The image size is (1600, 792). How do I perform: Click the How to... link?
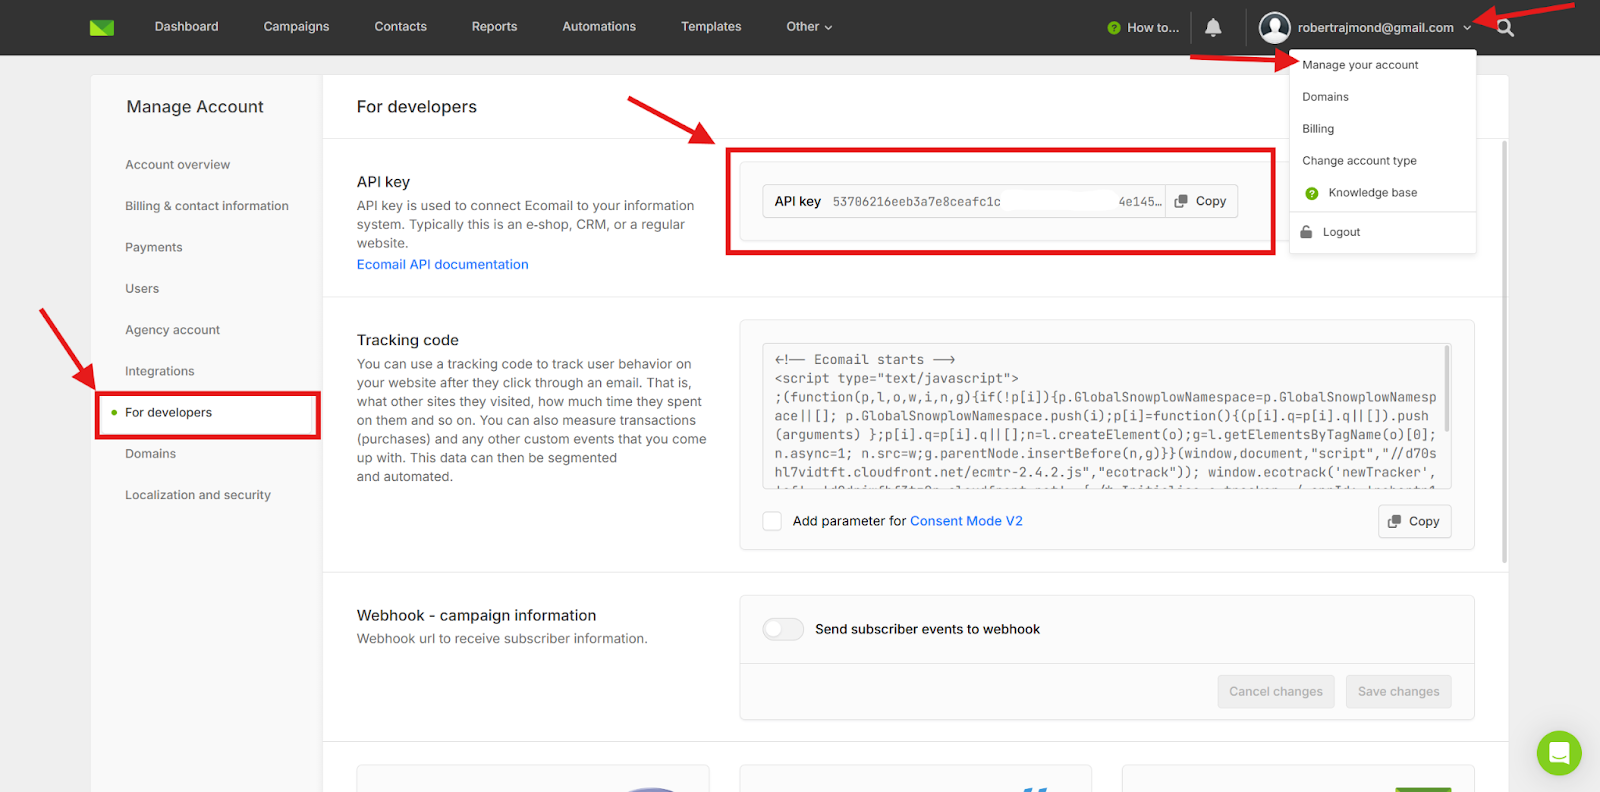(x=1153, y=28)
